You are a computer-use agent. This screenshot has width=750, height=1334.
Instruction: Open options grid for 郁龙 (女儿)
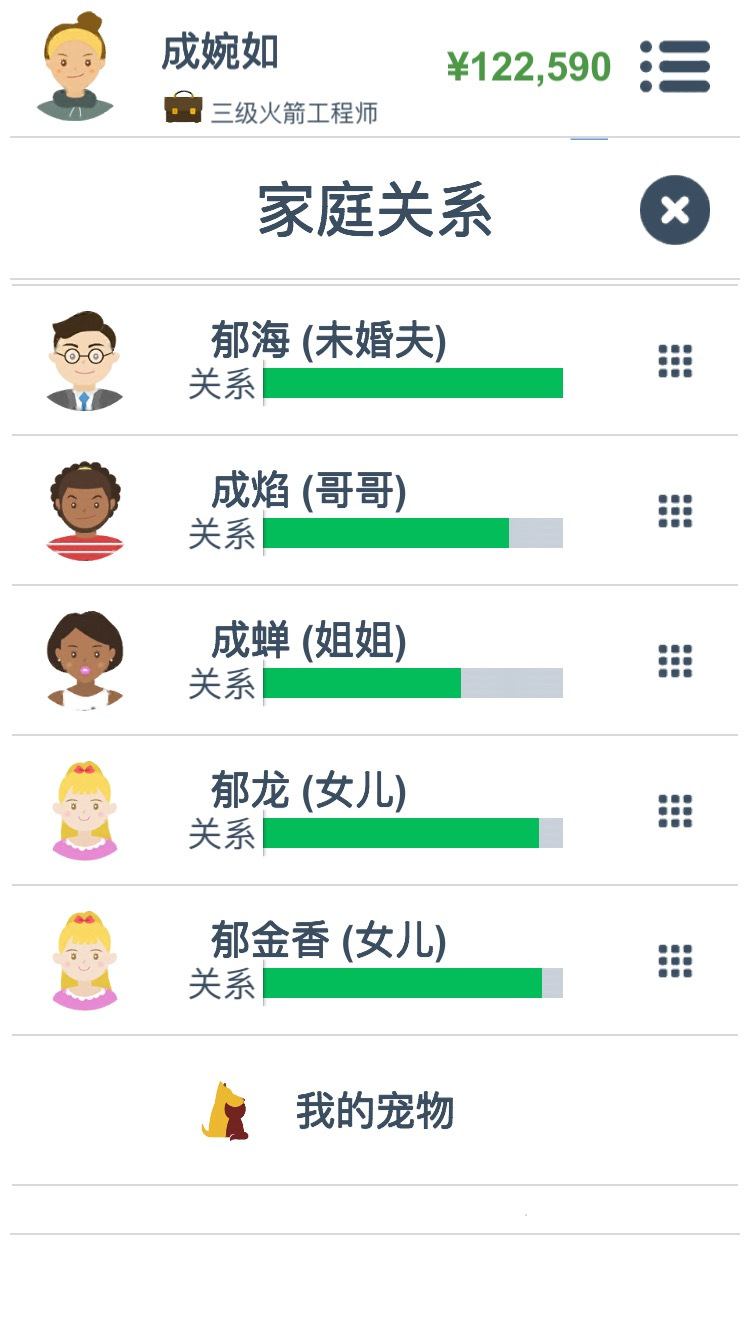(675, 810)
